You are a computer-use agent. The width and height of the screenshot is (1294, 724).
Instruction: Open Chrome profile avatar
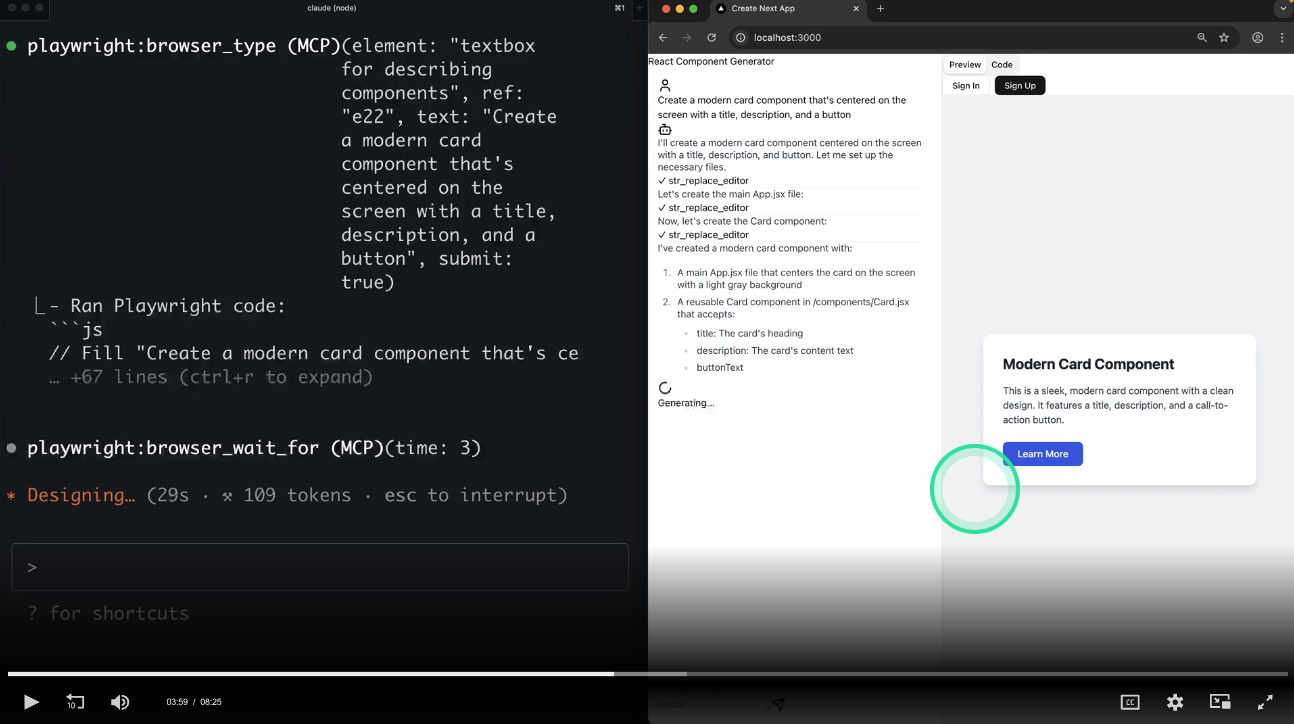click(x=1258, y=38)
